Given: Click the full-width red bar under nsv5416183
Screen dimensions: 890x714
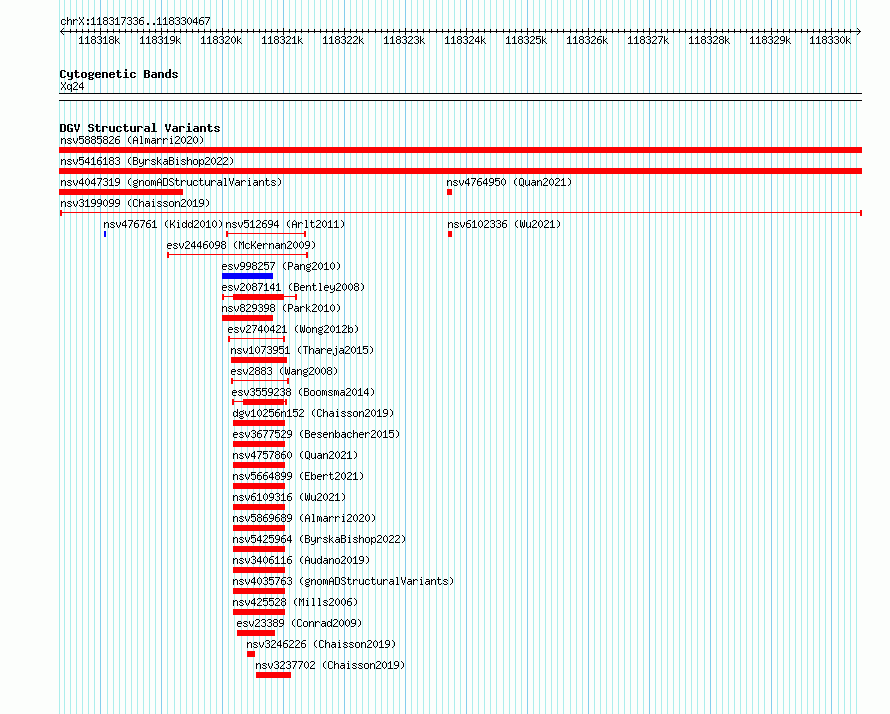Looking at the screenshot, I should point(460,171).
